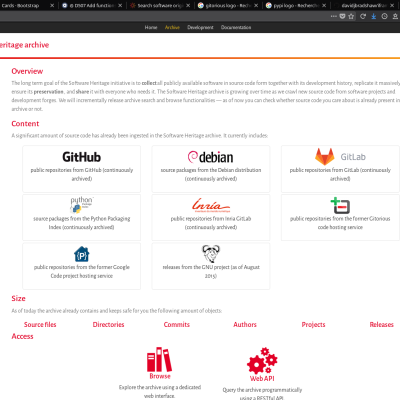Screen dimensions: 400x400
Task: Open the page actions ellipsis menu
Action: coord(333,16)
